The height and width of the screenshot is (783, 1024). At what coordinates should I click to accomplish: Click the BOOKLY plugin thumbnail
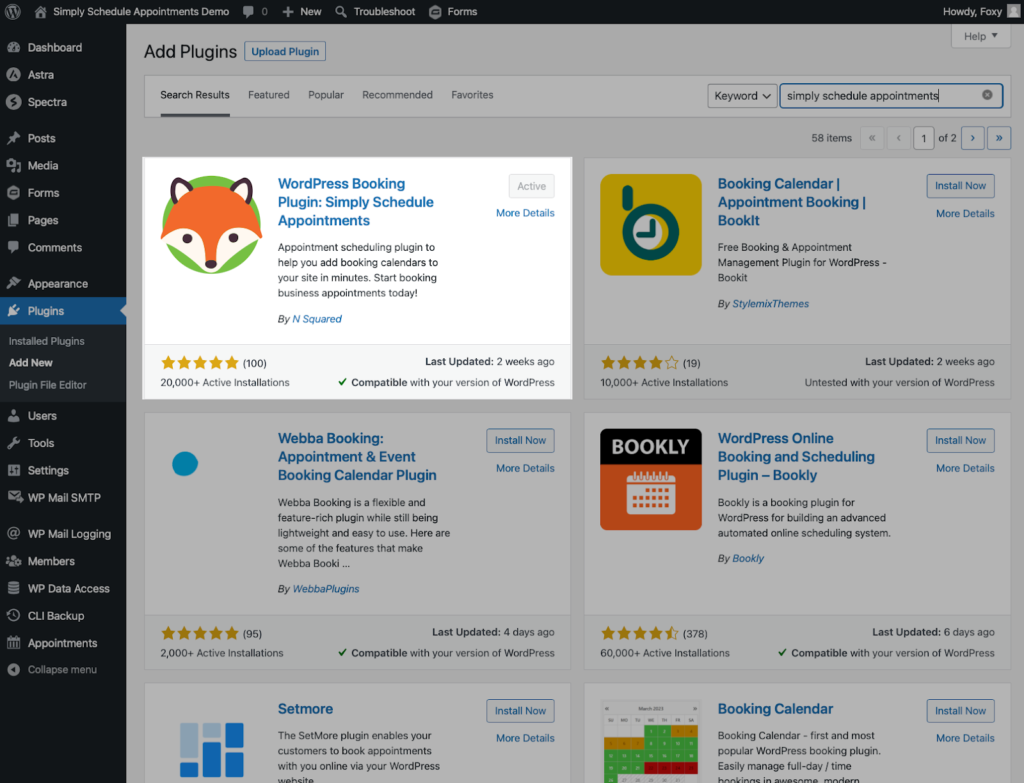651,479
